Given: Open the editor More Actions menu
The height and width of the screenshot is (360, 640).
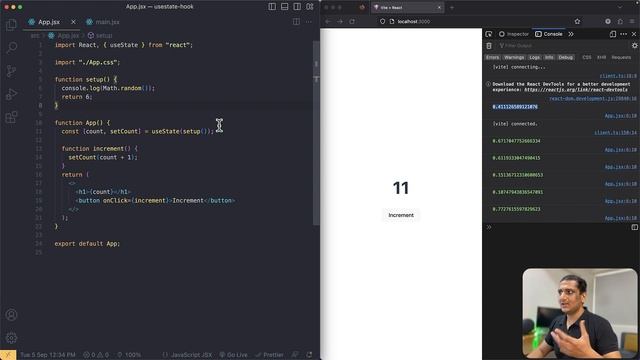Looking at the screenshot, I should pyautogui.click(x=309, y=22).
